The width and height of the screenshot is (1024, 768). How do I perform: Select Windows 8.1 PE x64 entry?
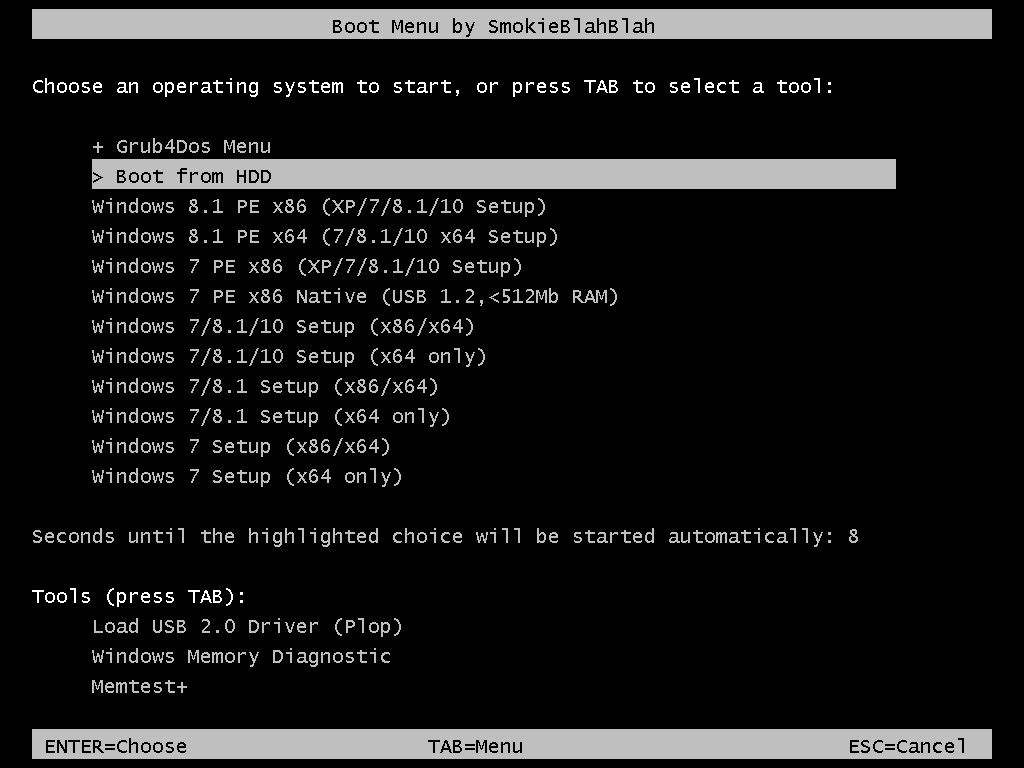(x=325, y=236)
